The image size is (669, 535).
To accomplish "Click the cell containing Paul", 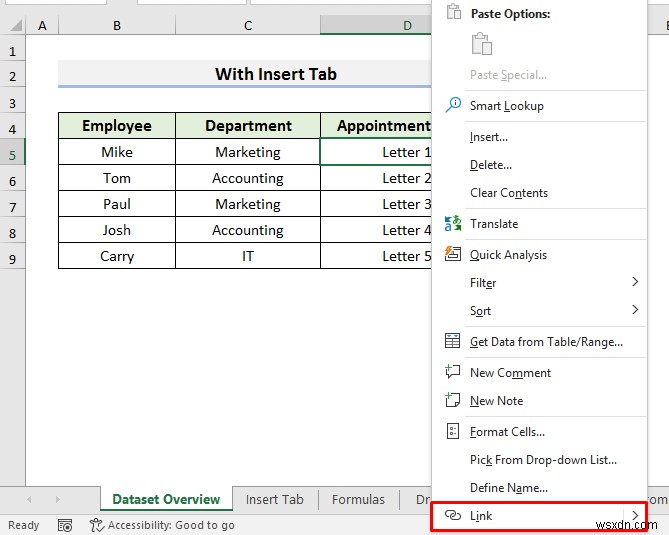I will tap(117, 204).
